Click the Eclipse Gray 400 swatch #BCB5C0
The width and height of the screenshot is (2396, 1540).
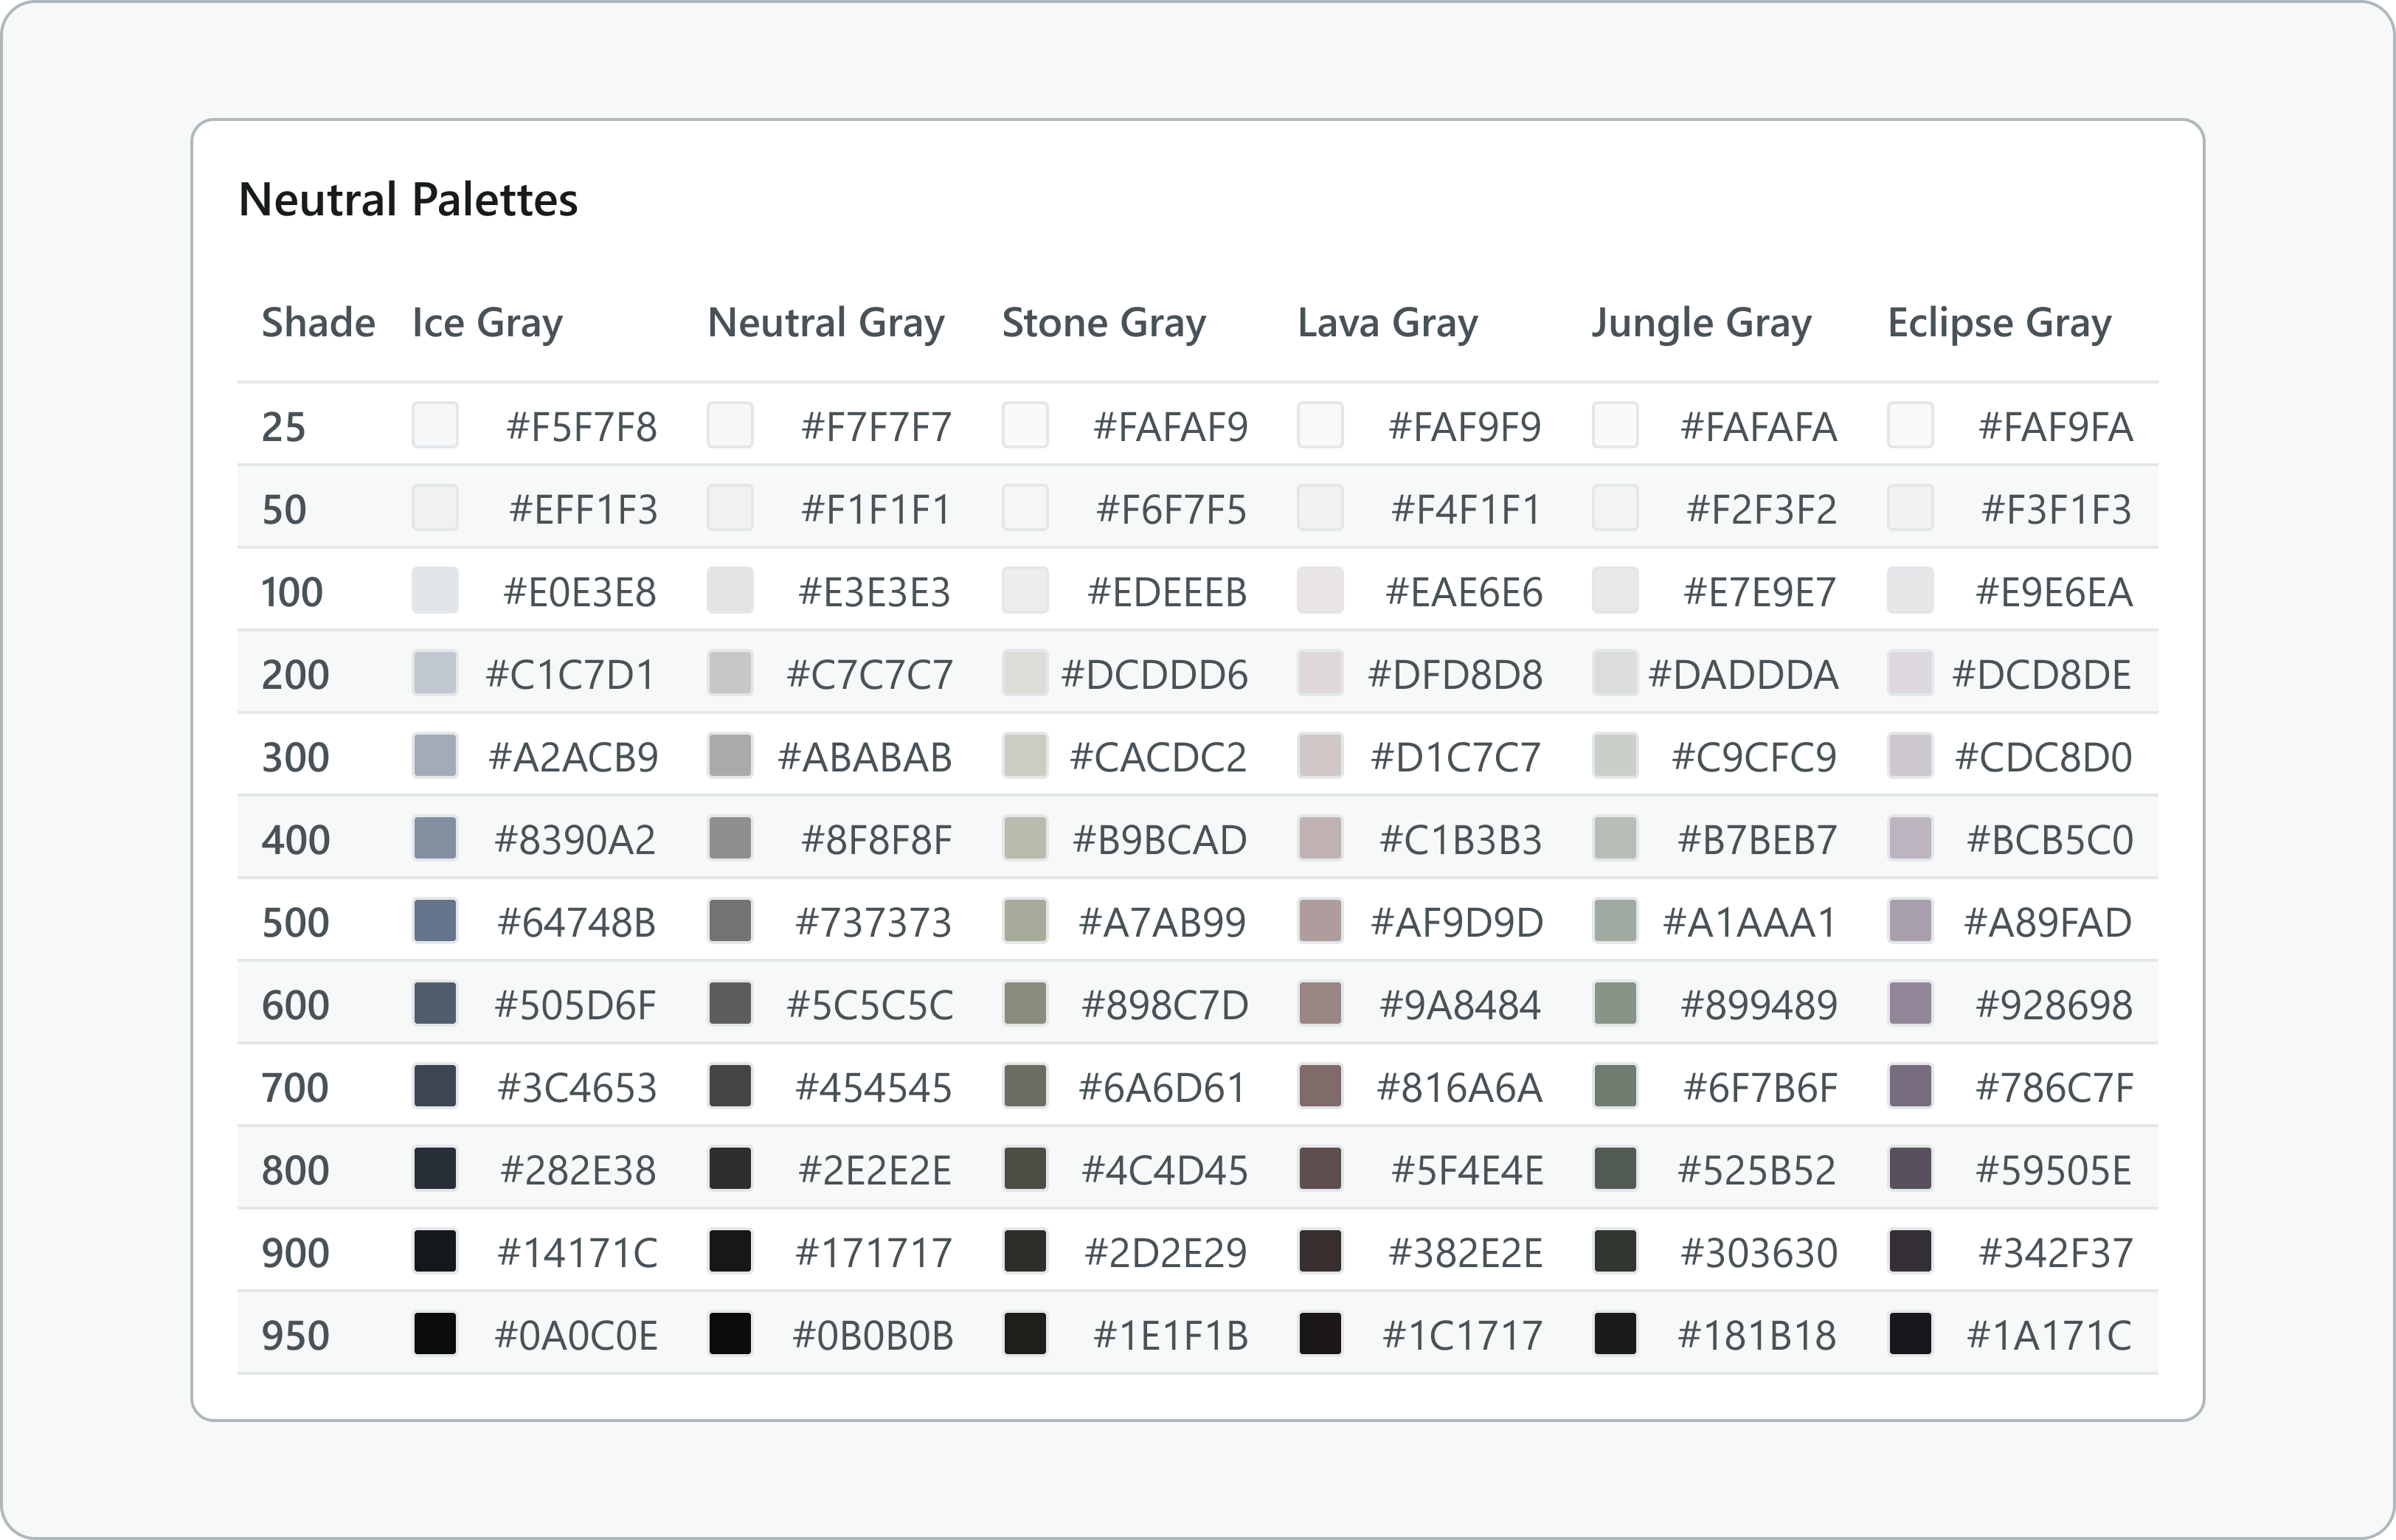coord(1910,838)
